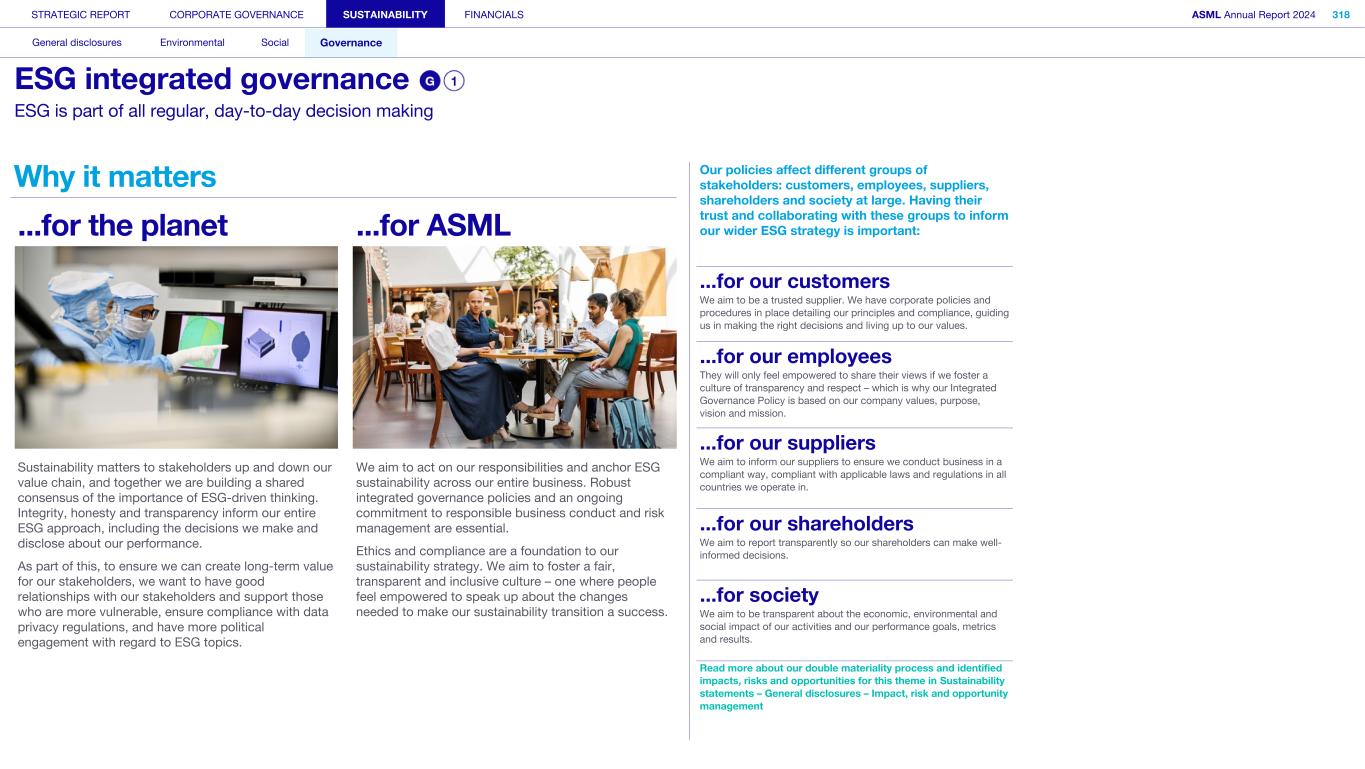
Task: Click the blue G badge icon
Action: pos(430,81)
